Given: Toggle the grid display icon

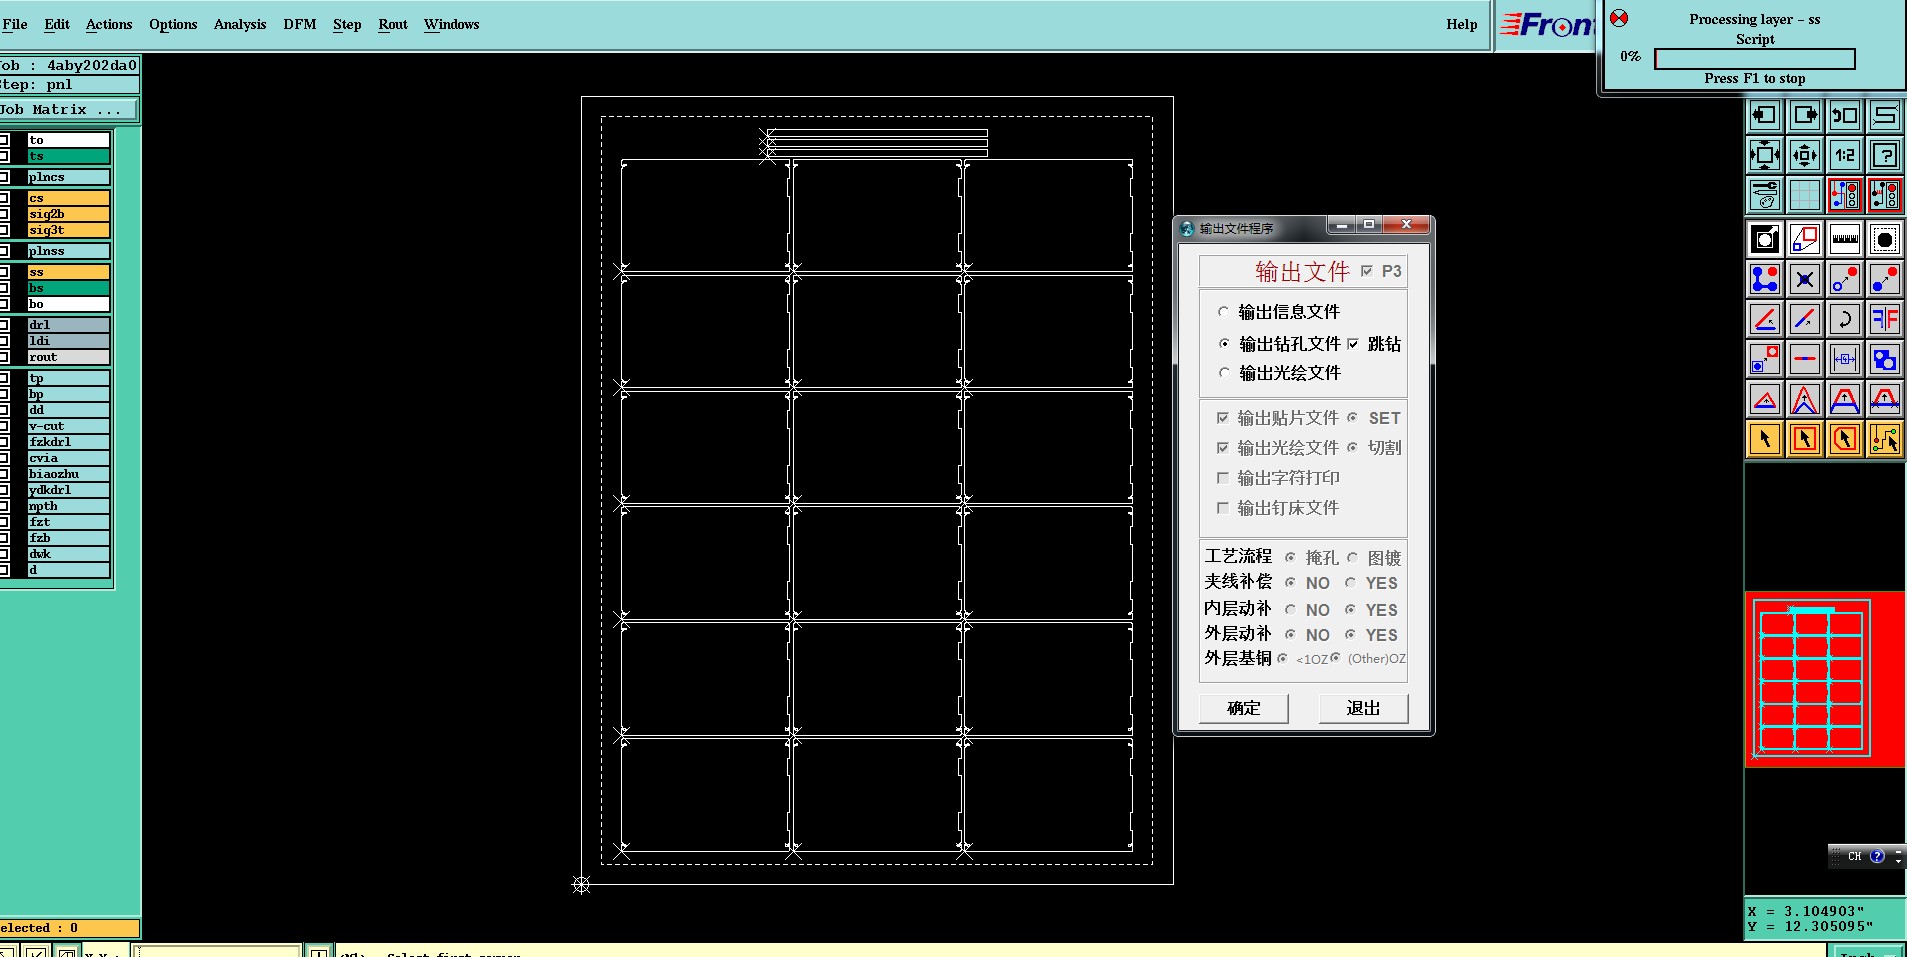Looking at the screenshot, I should [x=1805, y=195].
